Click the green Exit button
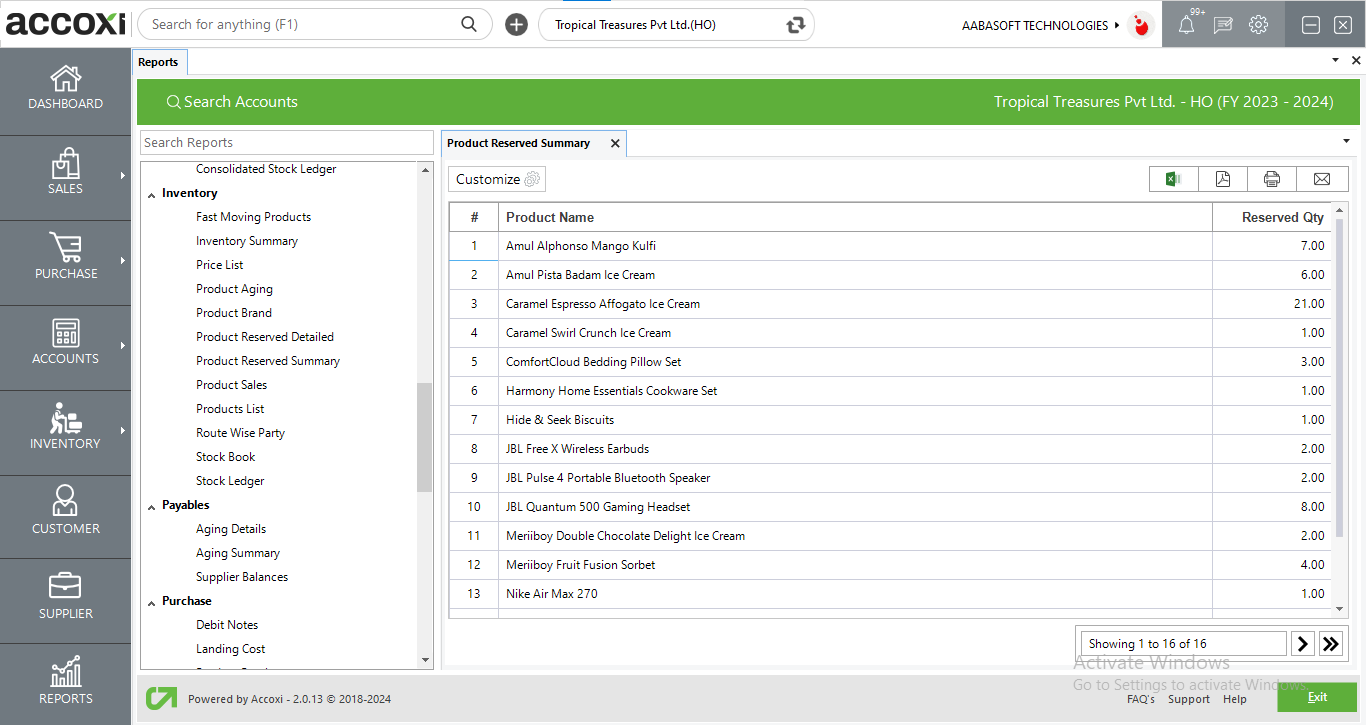The height and width of the screenshot is (725, 1366). (1316, 697)
